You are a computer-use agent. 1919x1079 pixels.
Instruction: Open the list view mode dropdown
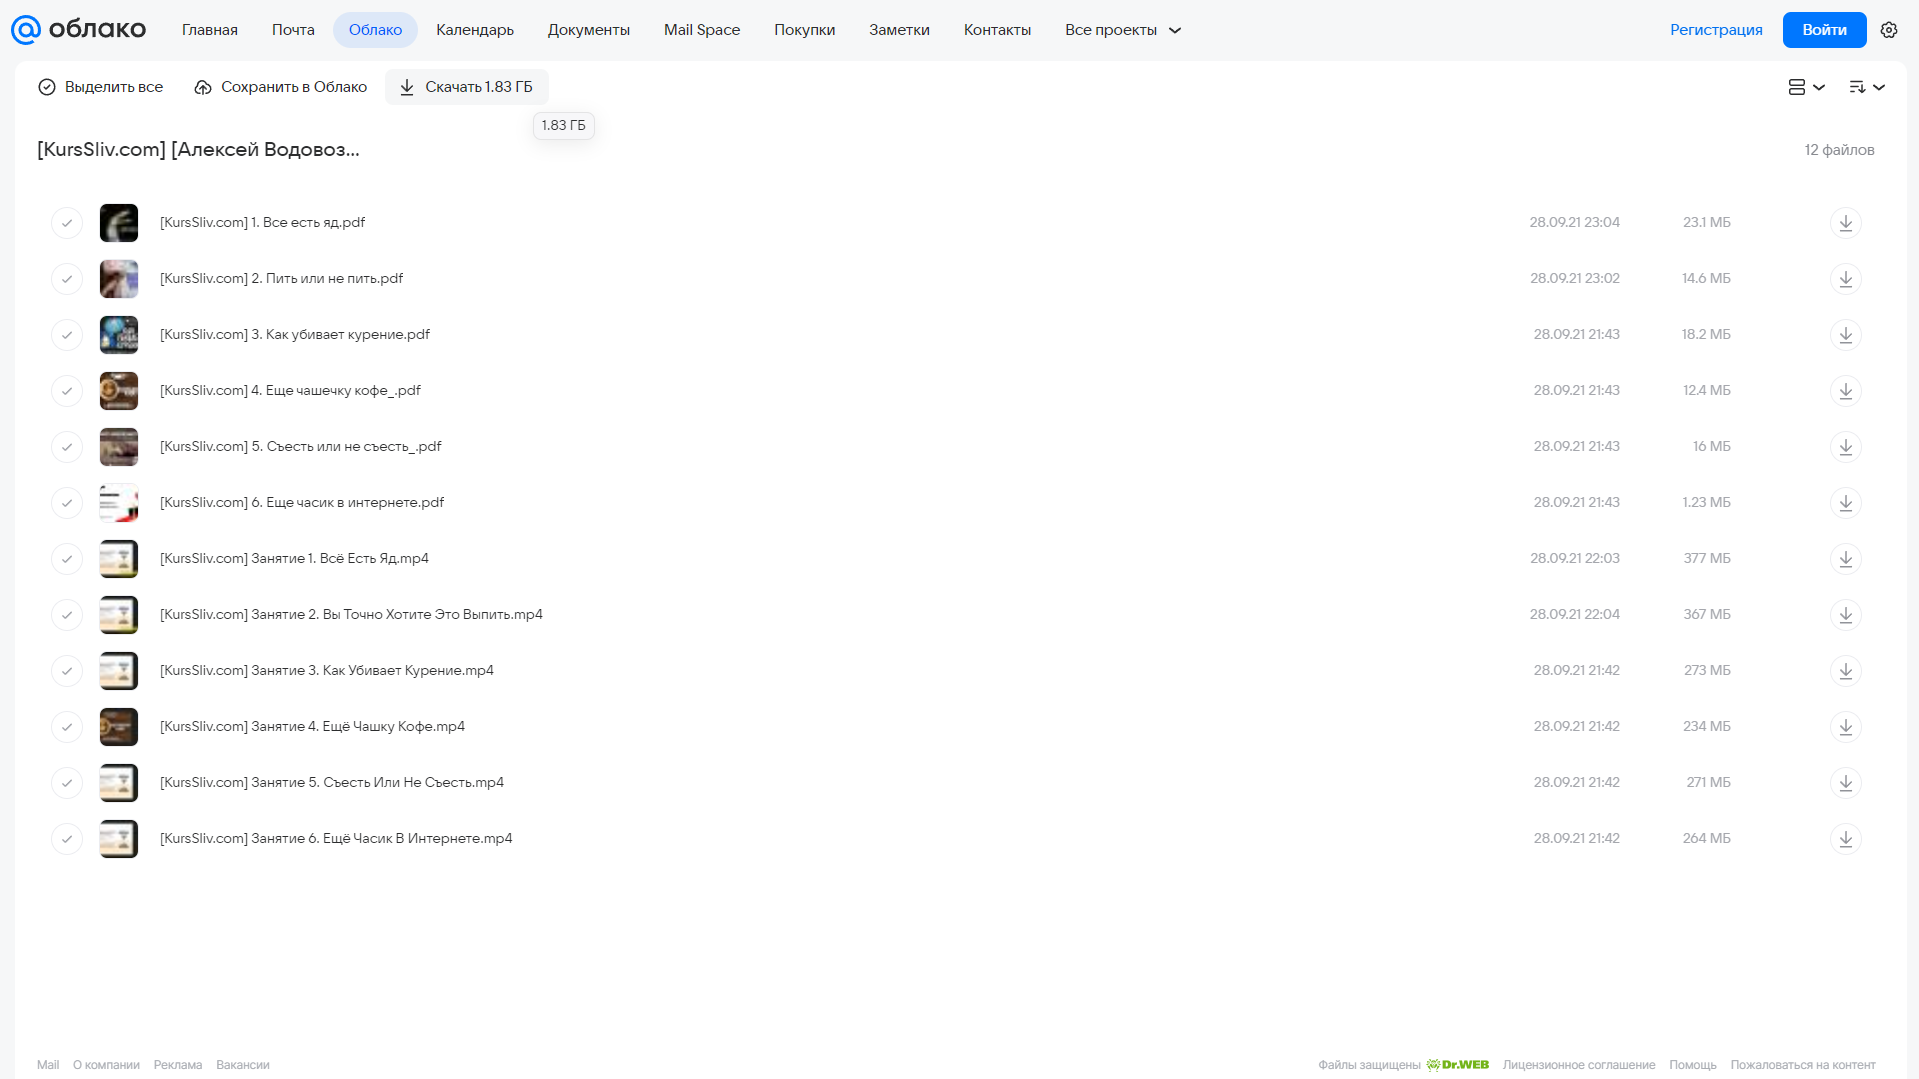pyautogui.click(x=1806, y=87)
